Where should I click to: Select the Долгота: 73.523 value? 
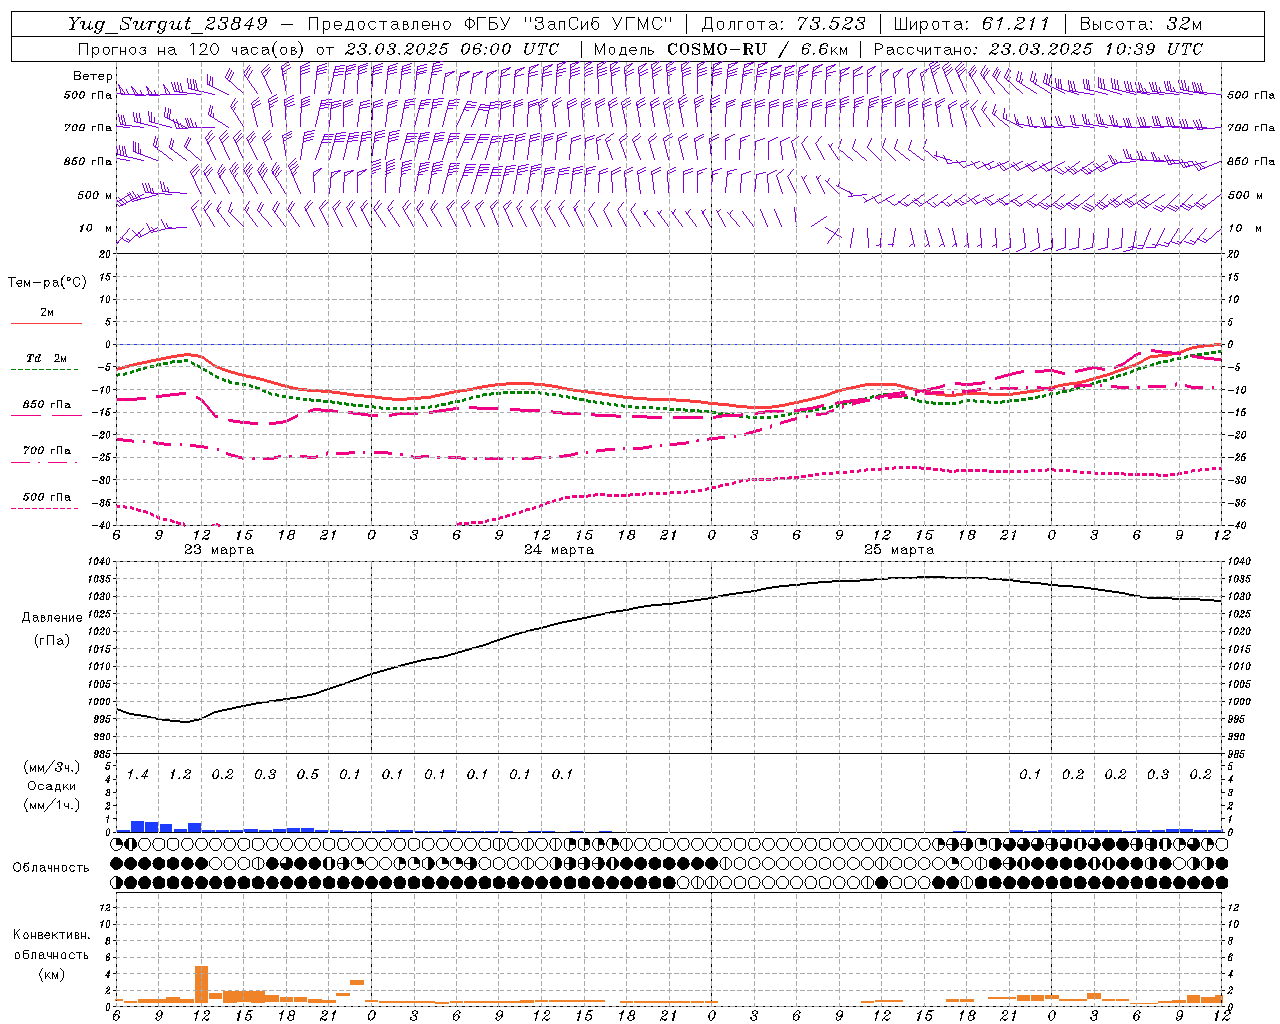(x=784, y=24)
